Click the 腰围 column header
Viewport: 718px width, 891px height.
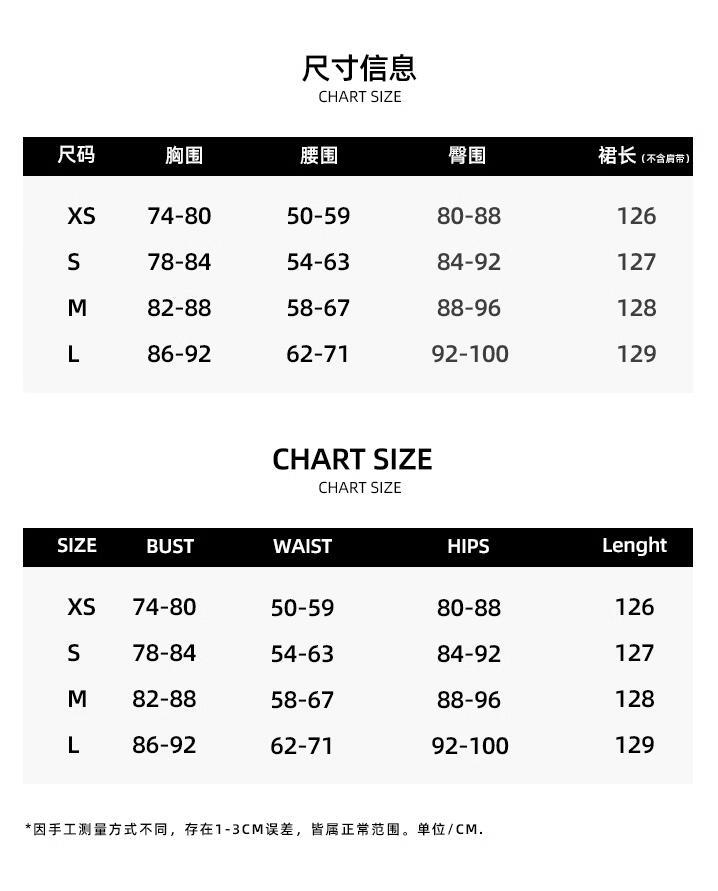coord(318,156)
